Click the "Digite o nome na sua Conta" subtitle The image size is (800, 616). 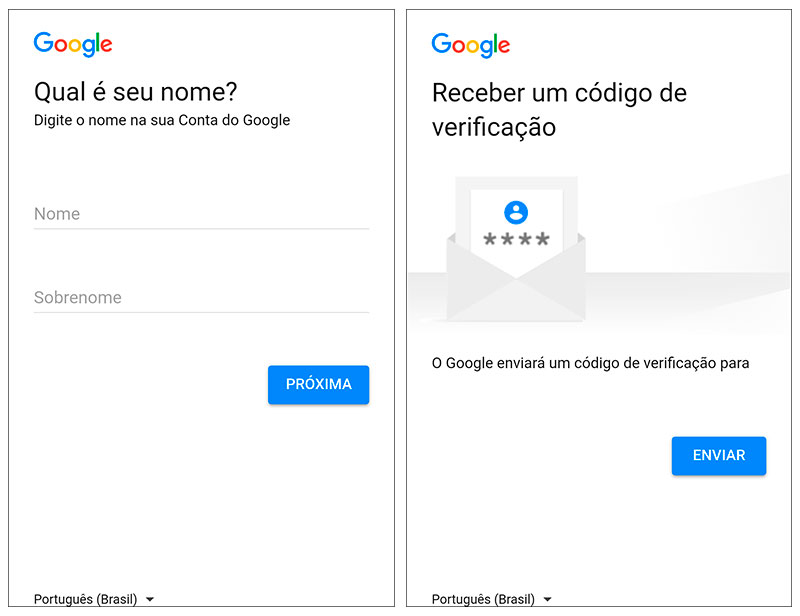[x=162, y=120]
